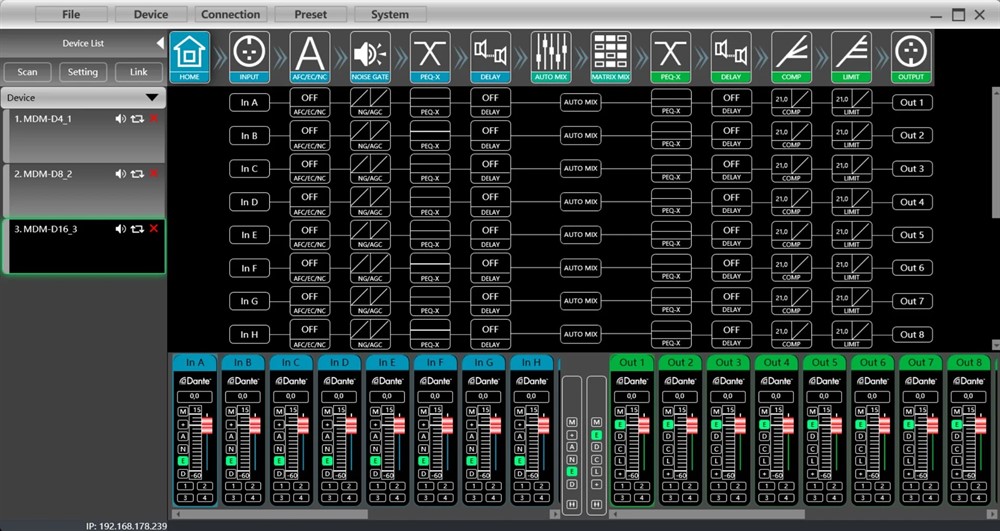Click the red fader on In B
1000x531 pixels.
point(254,426)
